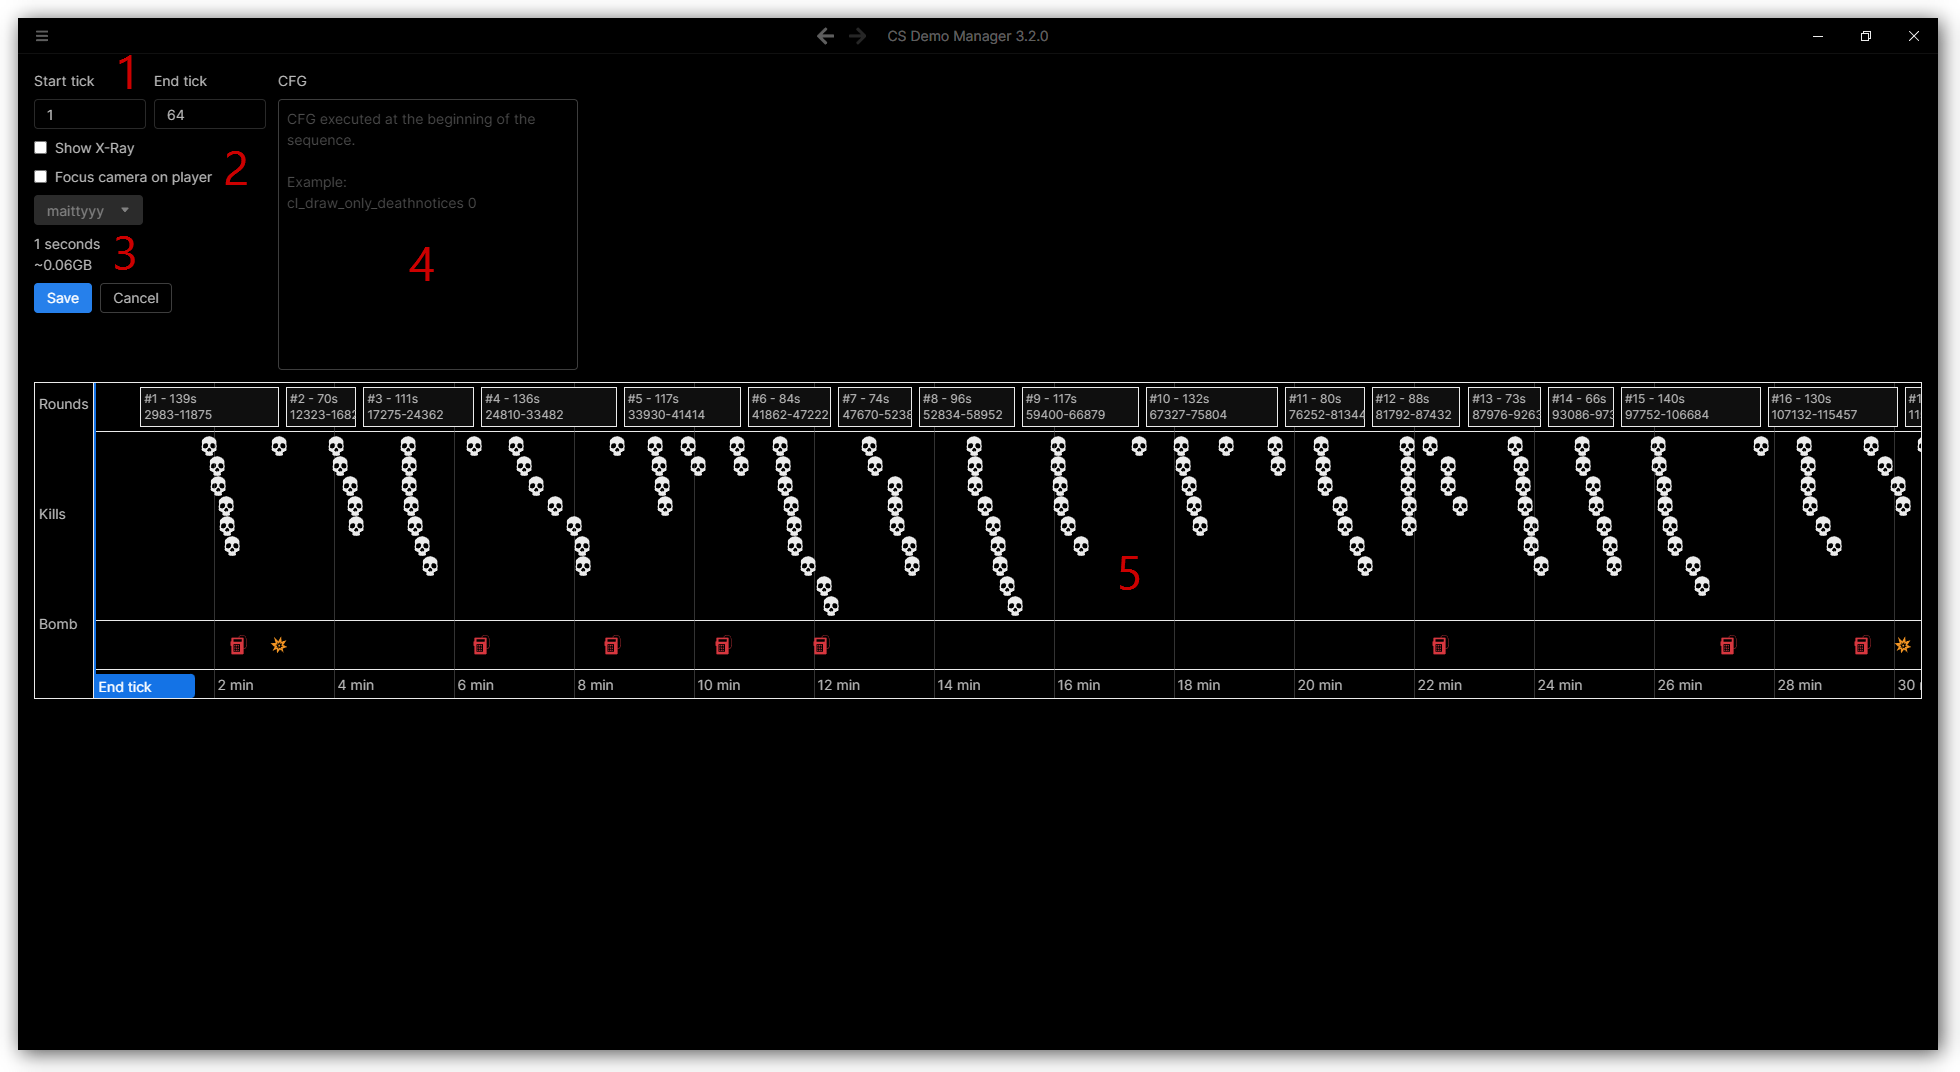Image resolution: width=1960 pixels, height=1072 pixels.
Task: Click top skull under round #16 label
Action: pyautogui.click(x=1804, y=446)
